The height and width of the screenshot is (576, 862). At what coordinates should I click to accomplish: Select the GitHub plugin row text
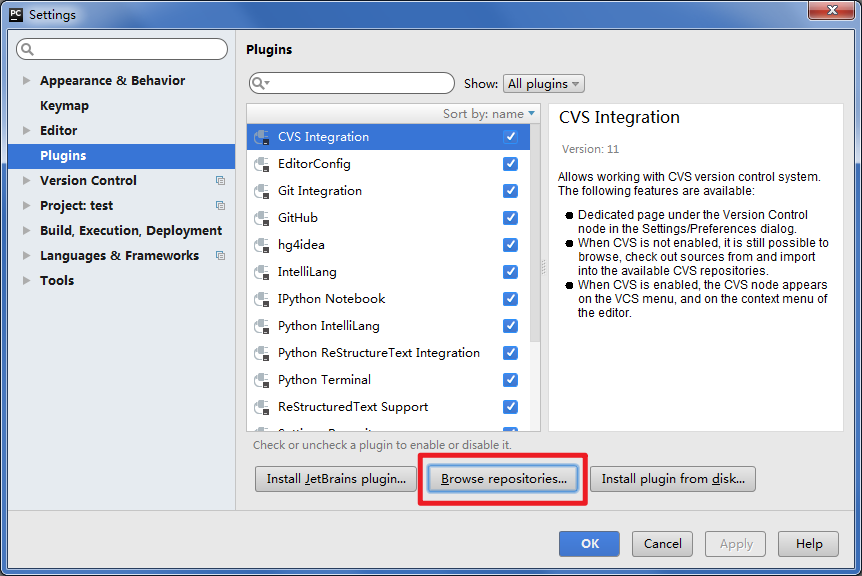coord(298,218)
